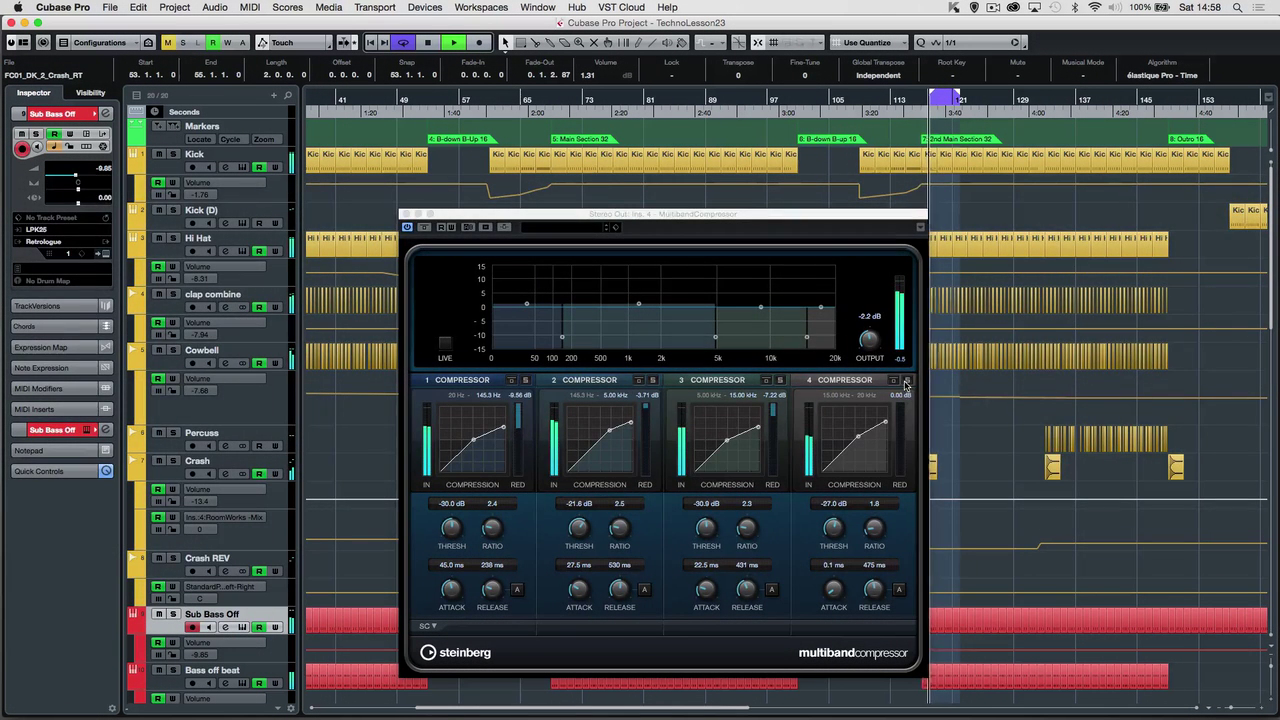Click Locate on the Markers track
Viewport: 1280px width, 720px height.
pos(199,139)
